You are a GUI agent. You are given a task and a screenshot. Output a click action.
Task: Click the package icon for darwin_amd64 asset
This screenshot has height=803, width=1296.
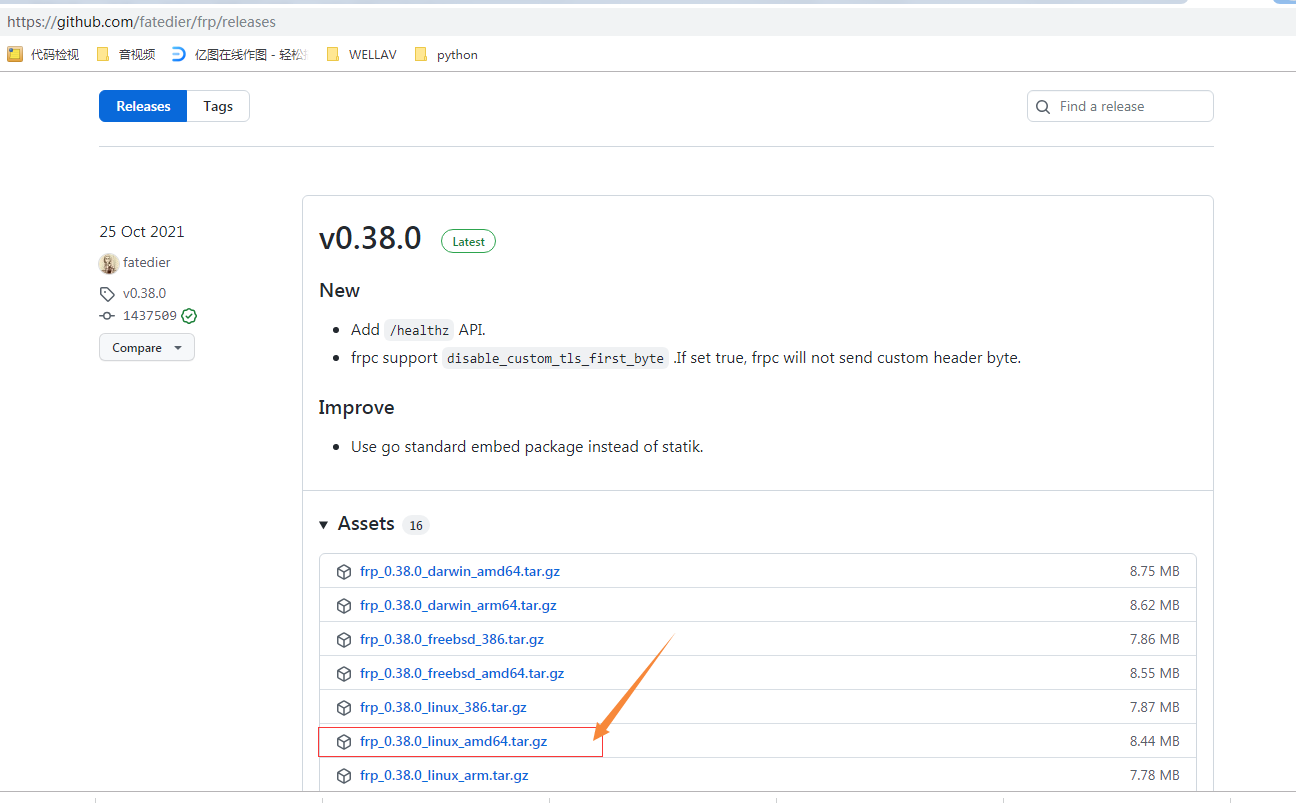point(344,572)
